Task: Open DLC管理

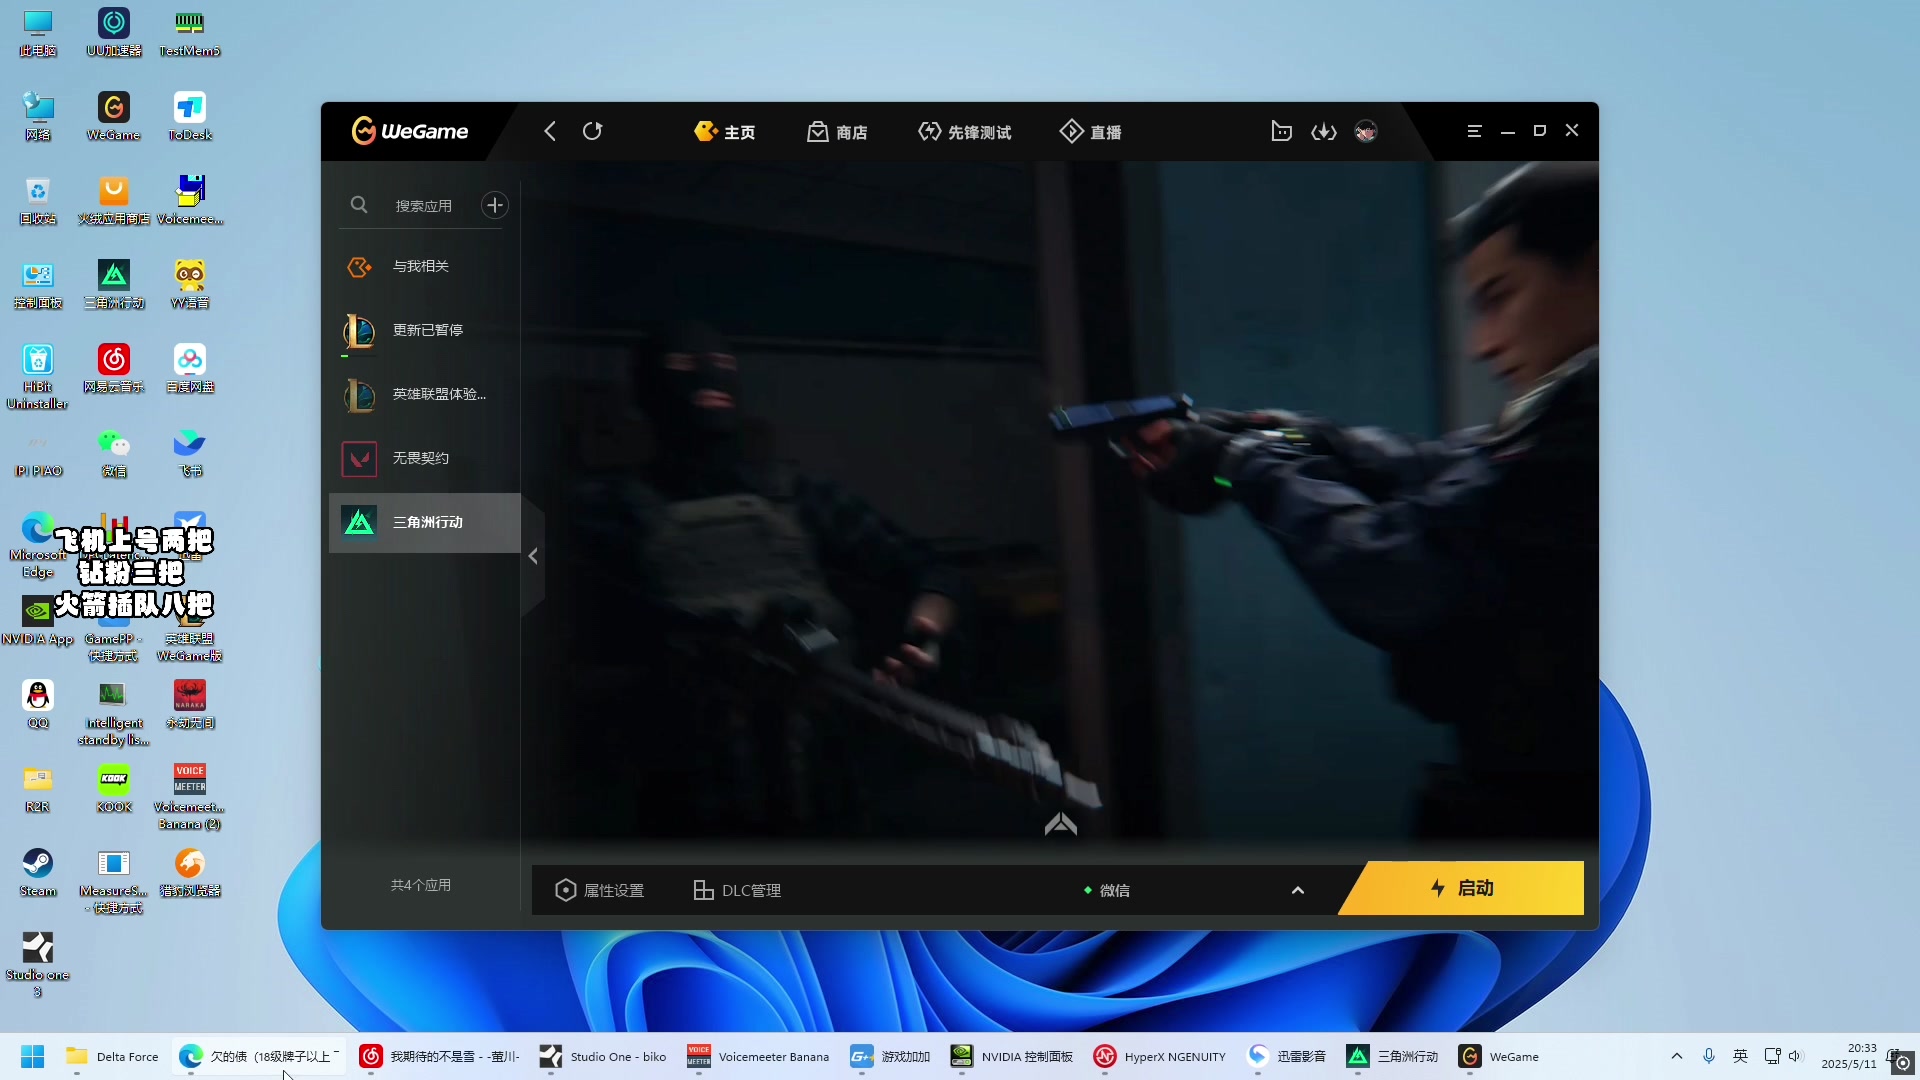Action: tap(737, 890)
